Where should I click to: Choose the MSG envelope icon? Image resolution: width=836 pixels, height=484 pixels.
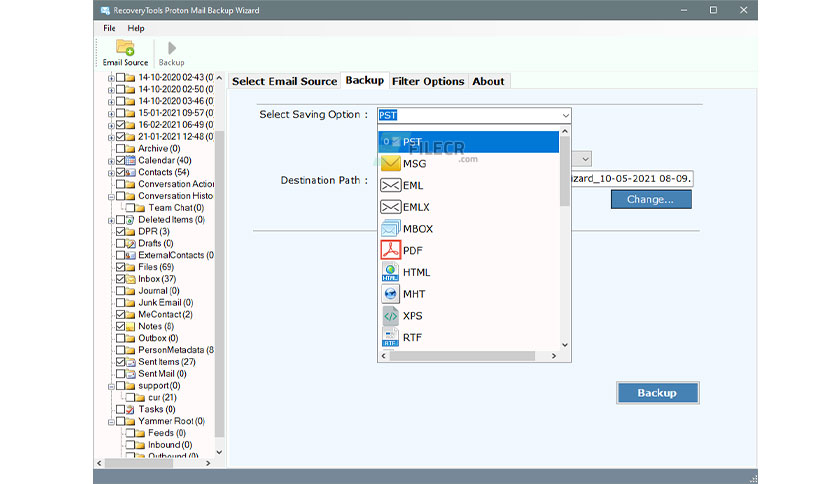tap(390, 164)
